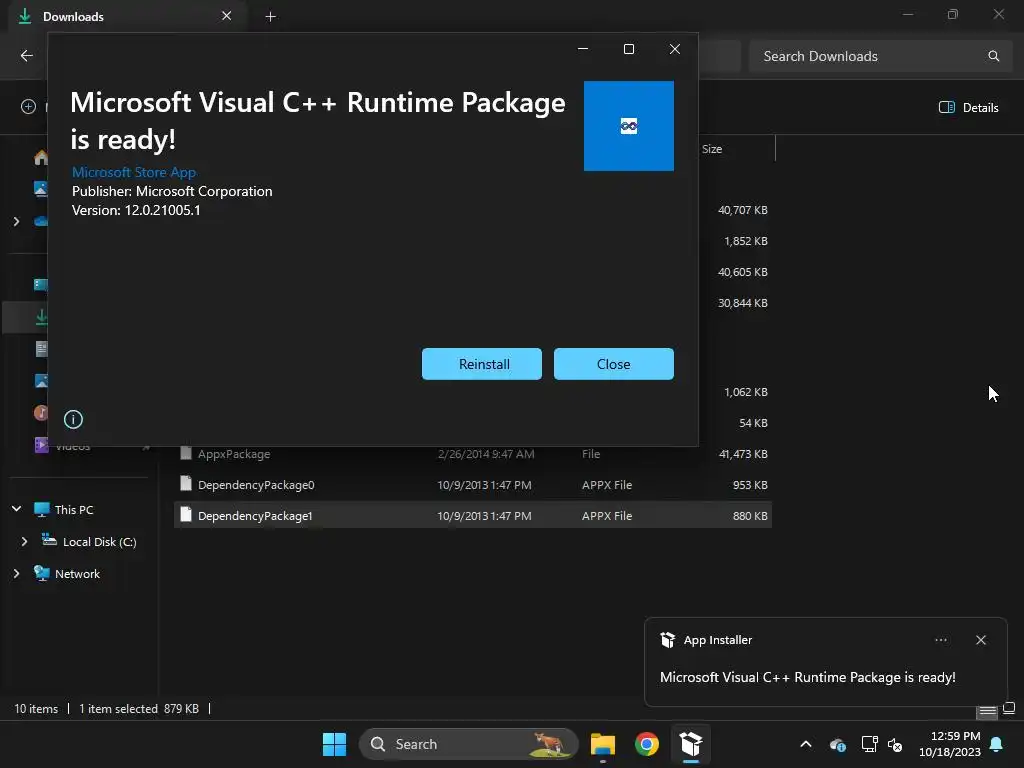Click the Home icon in the sidebar
Viewport: 1024px width, 768px height.
coord(40,157)
